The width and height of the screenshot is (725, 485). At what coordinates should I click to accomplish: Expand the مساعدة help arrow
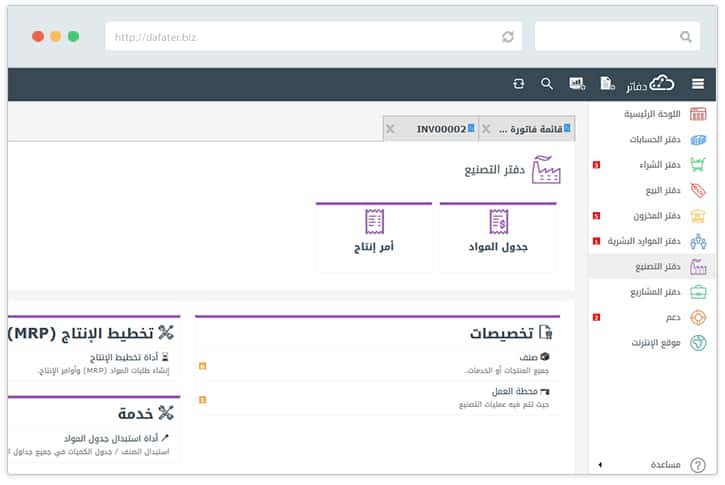point(600,465)
